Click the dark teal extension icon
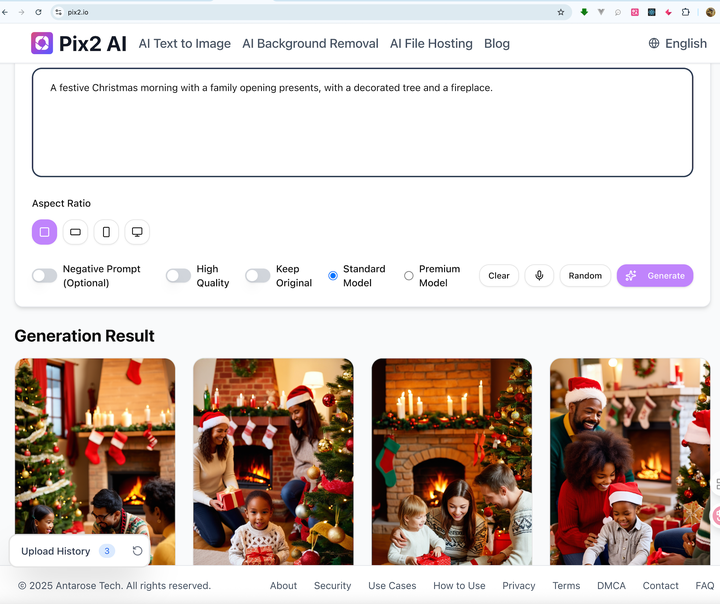The height and width of the screenshot is (604, 720). pyautogui.click(x=652, y=12)
